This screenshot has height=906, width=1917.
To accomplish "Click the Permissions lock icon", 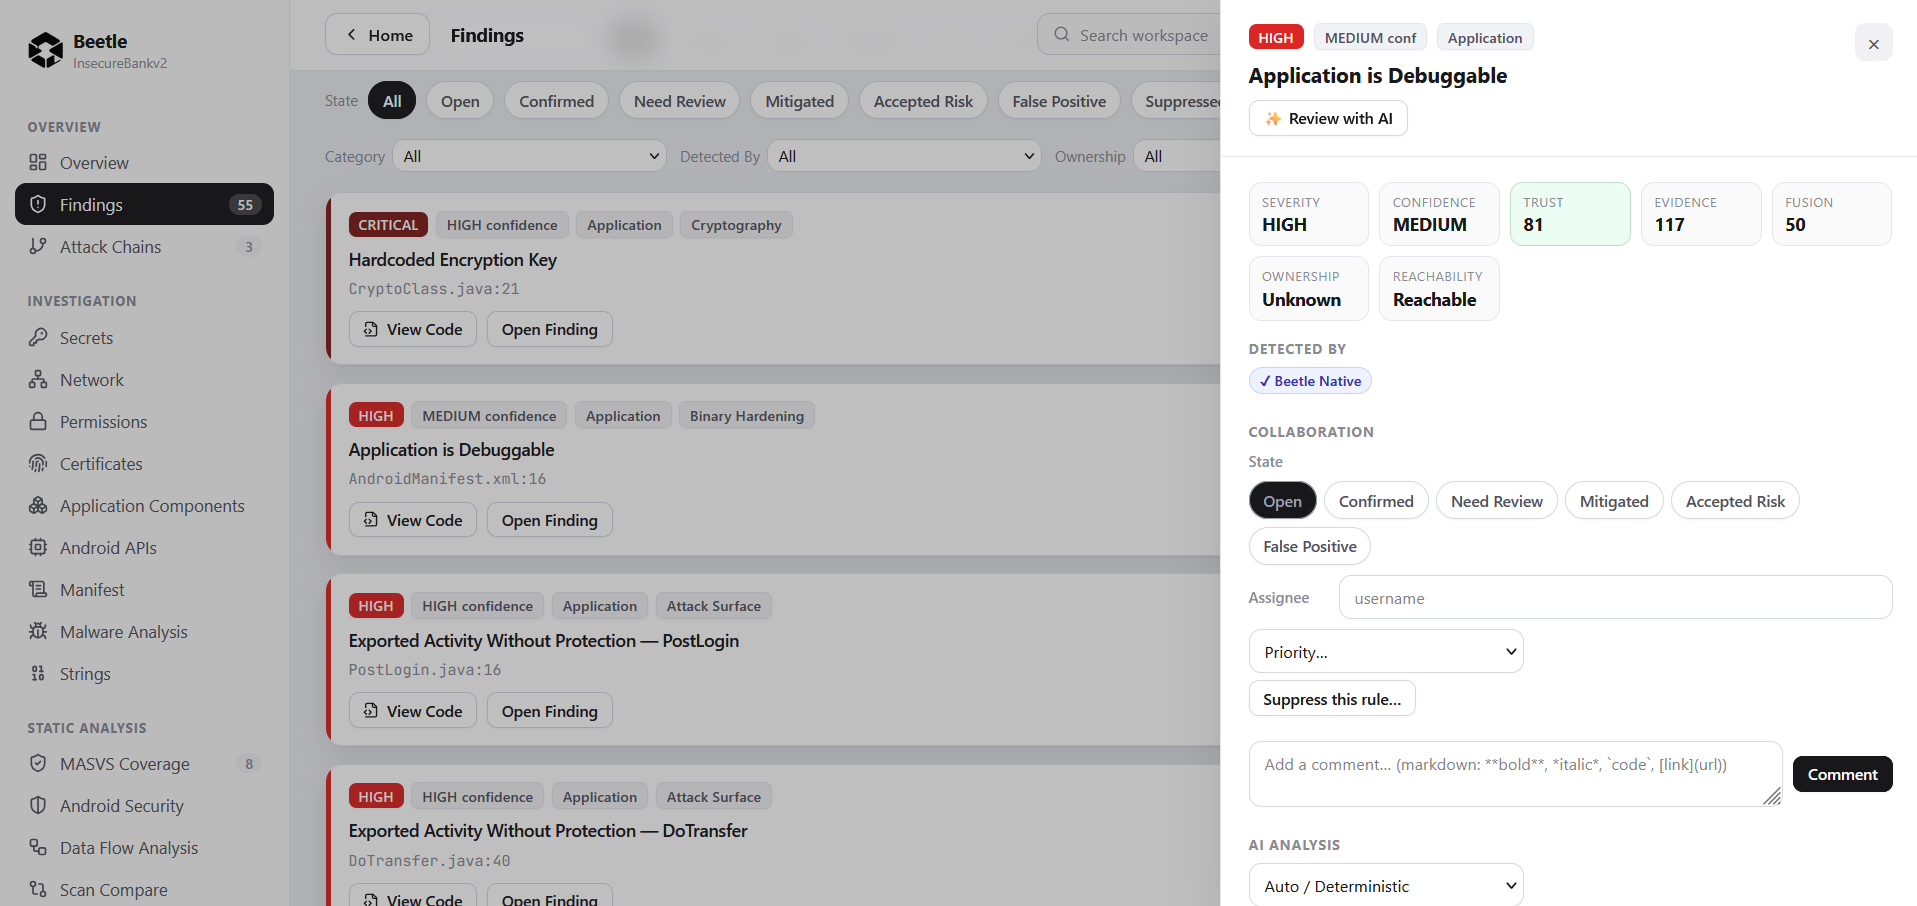I will pos(38,421).
